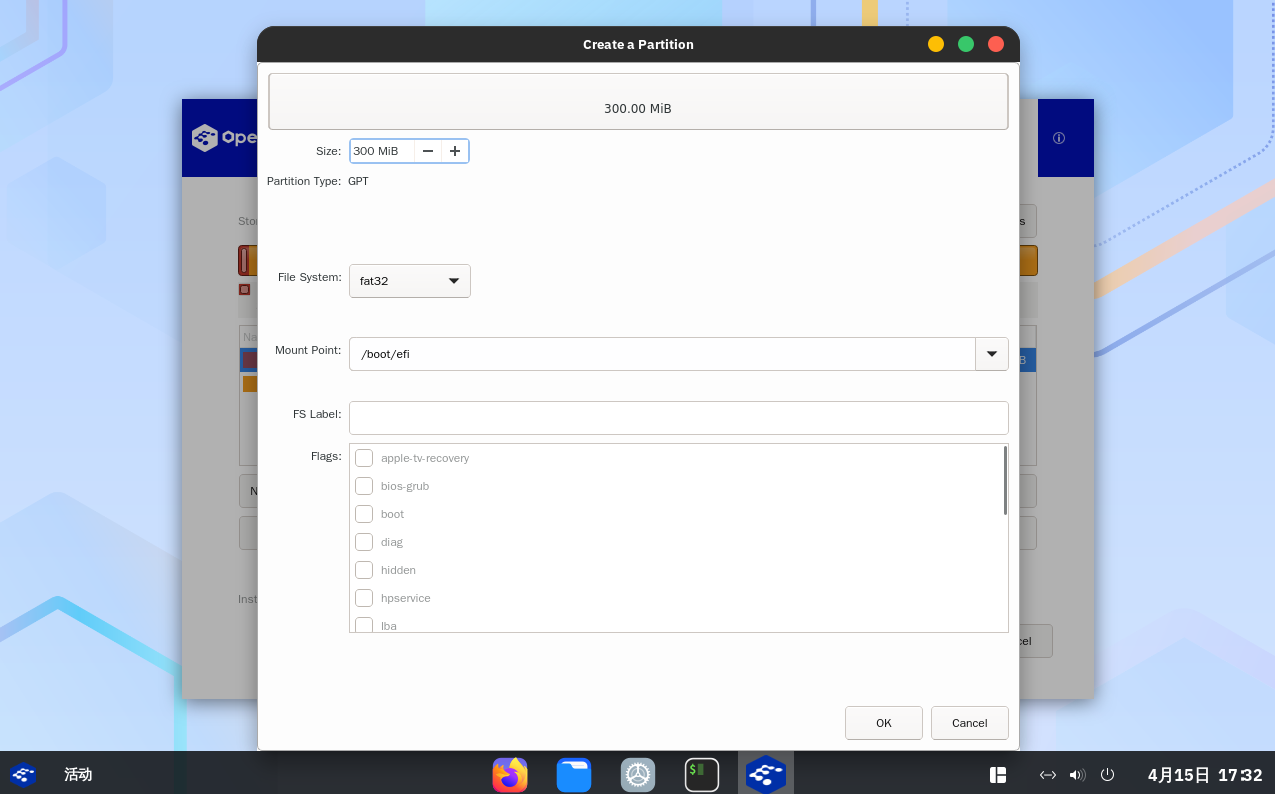Increase partition size with the plus button
This screenshot has width=1275, height=794.
point(455,151)
